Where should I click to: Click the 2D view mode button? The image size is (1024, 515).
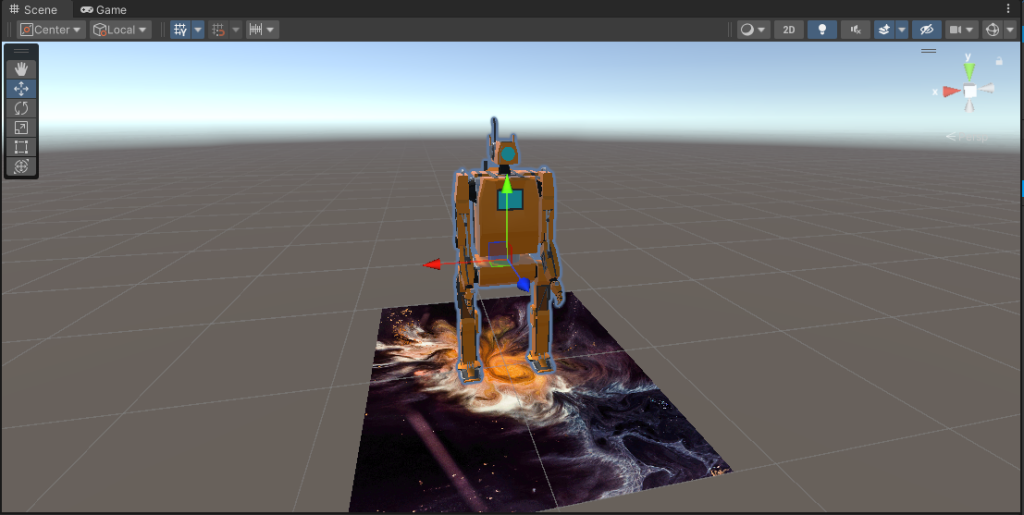[788, 30]
